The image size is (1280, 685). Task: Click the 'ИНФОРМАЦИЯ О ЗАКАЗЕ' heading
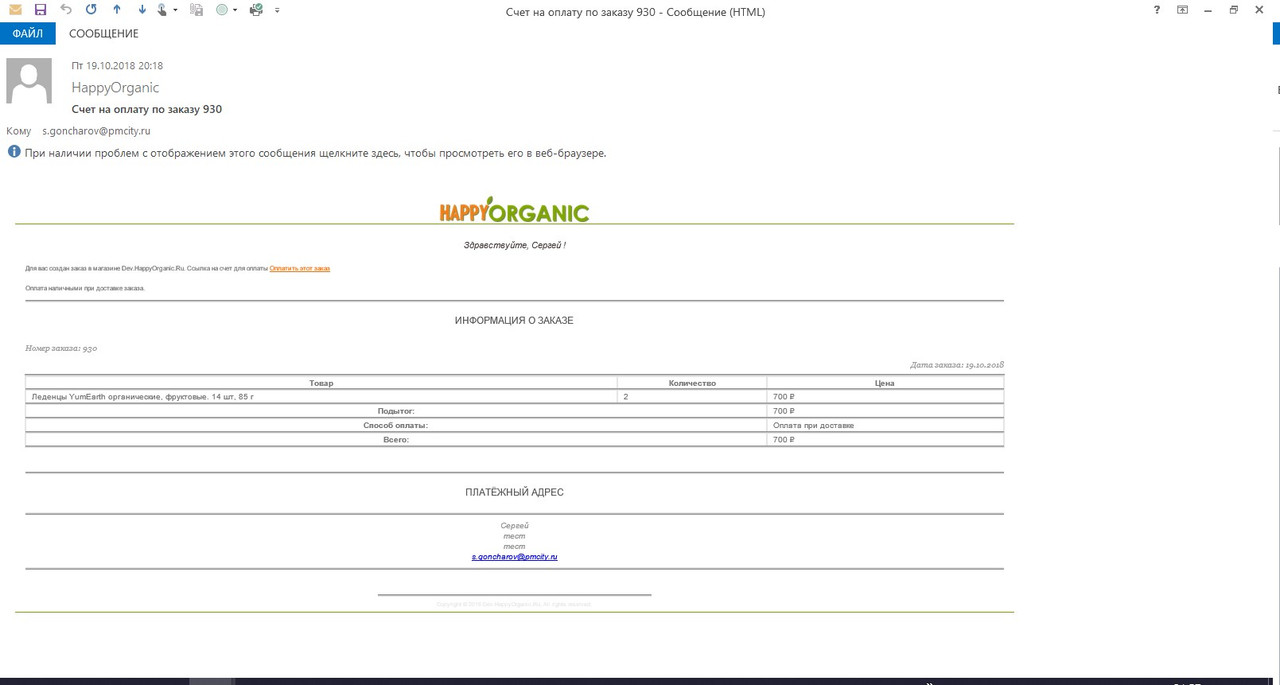(514, 321)
